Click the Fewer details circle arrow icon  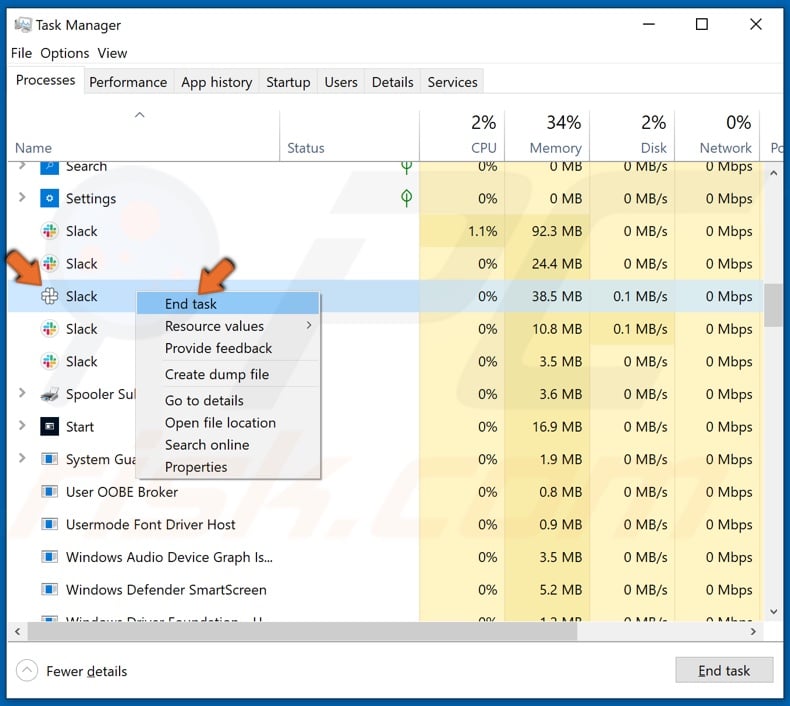27,671
